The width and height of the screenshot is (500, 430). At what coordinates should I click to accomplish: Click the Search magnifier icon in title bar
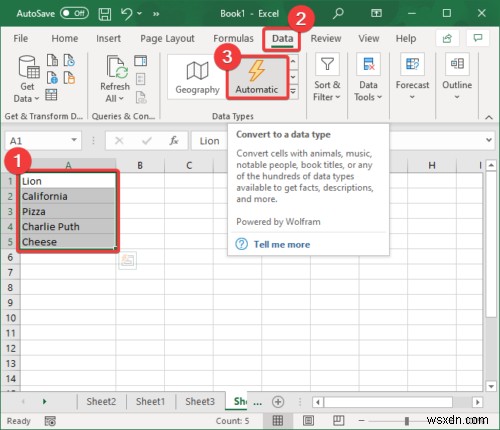click(x=338, y=14)
